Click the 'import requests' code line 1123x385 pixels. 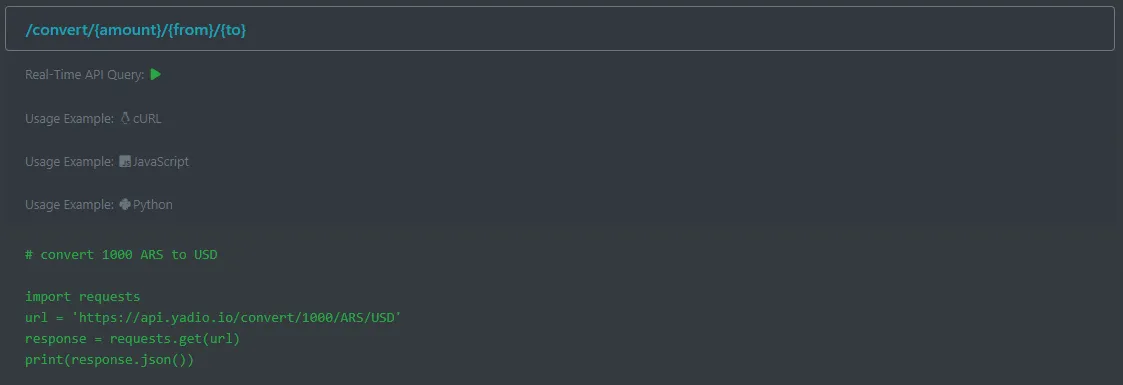tap(82, 296)
